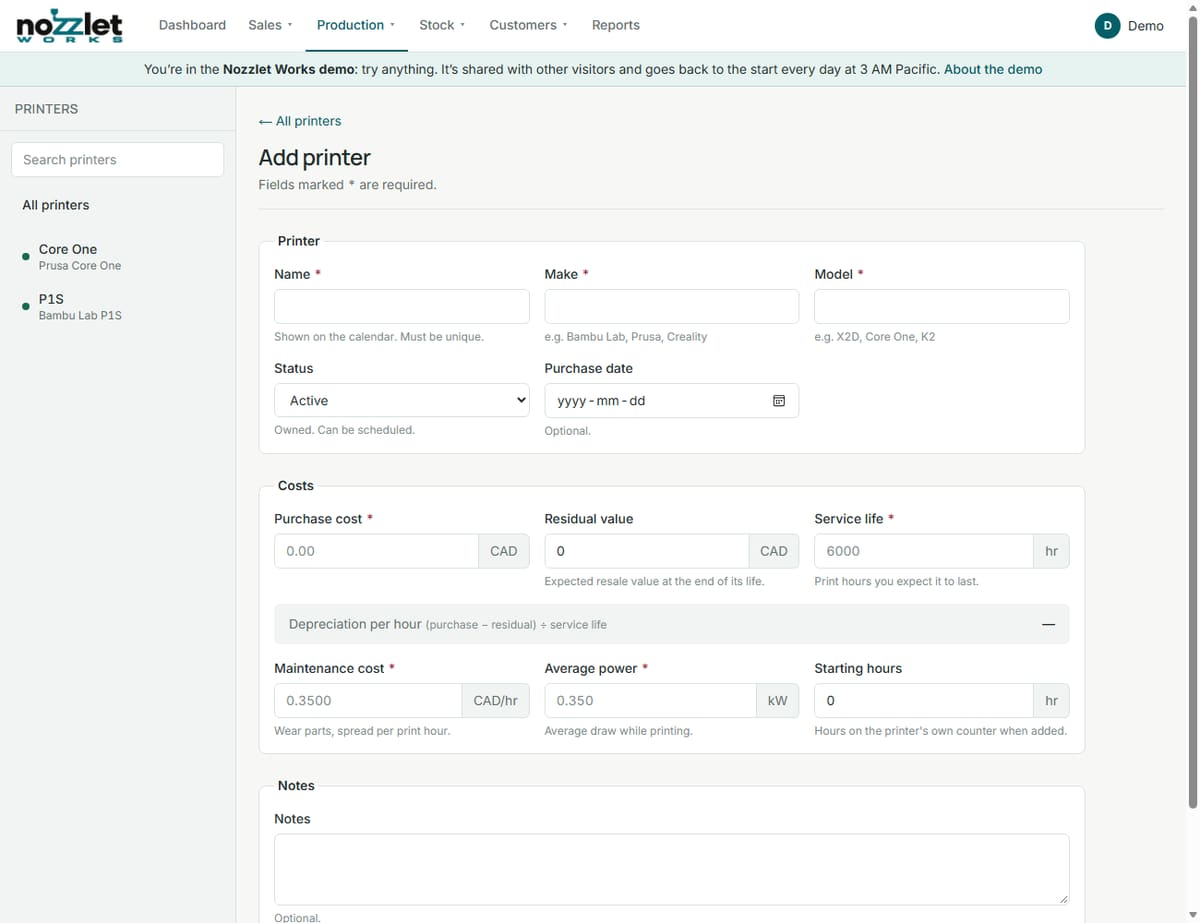
Task: Open the Nozzlet Works logo home link
Action: [x=69, y=25]
